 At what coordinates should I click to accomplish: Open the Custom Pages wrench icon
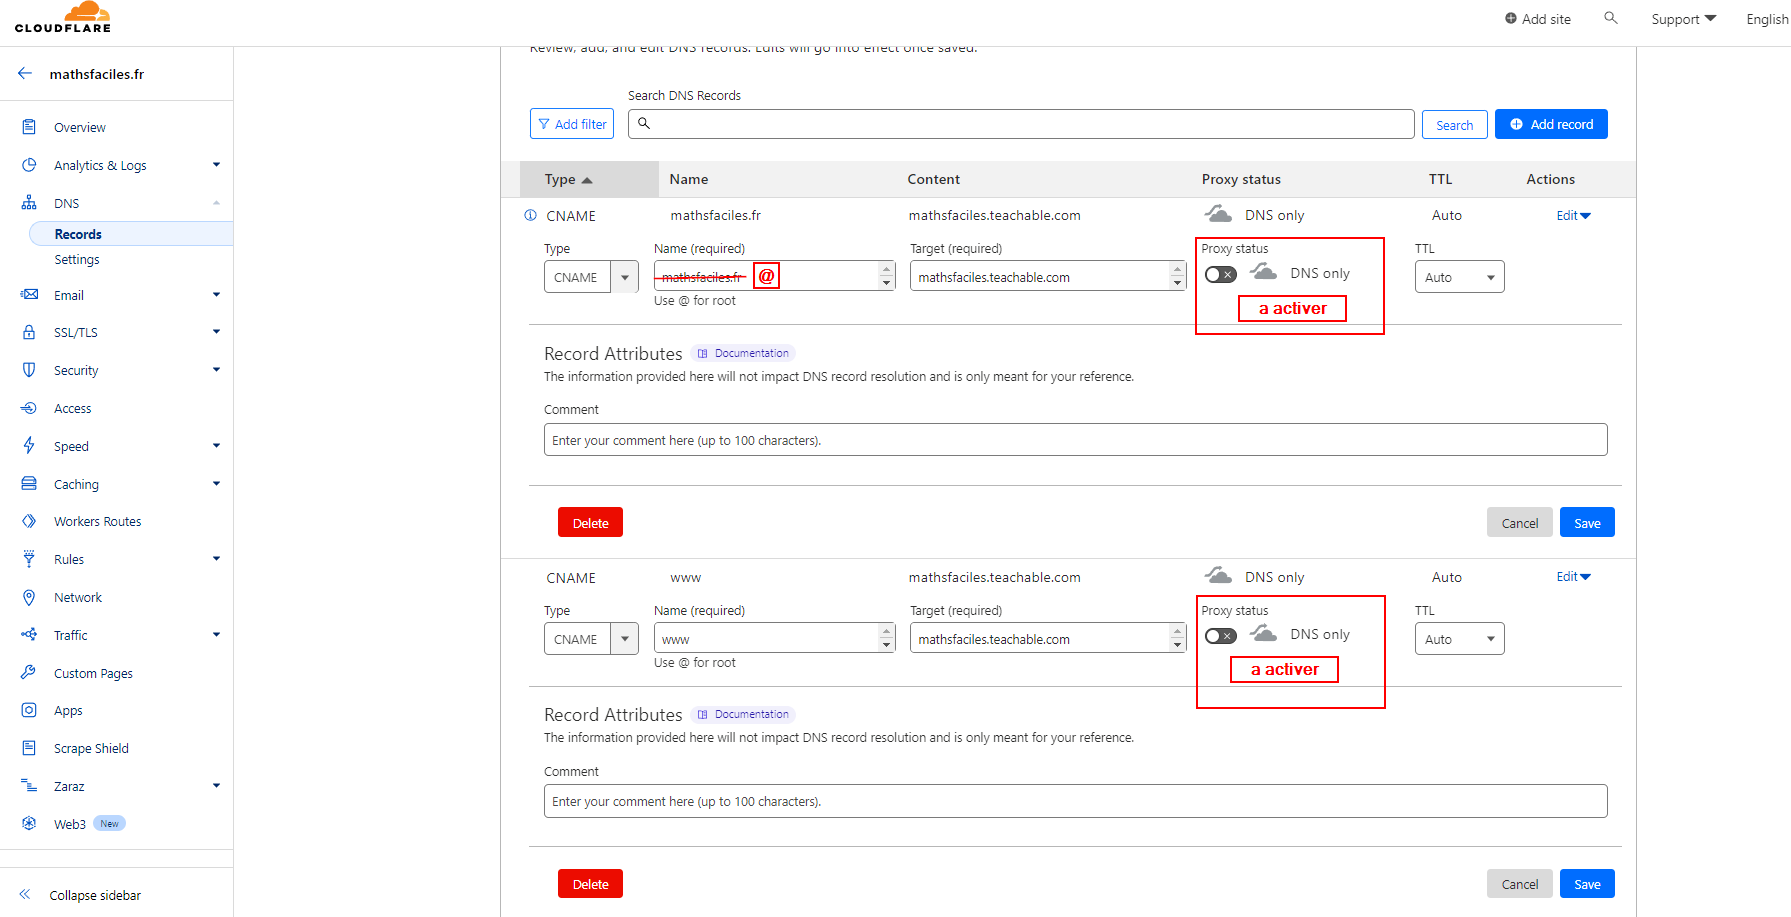[x=29, y=673]
